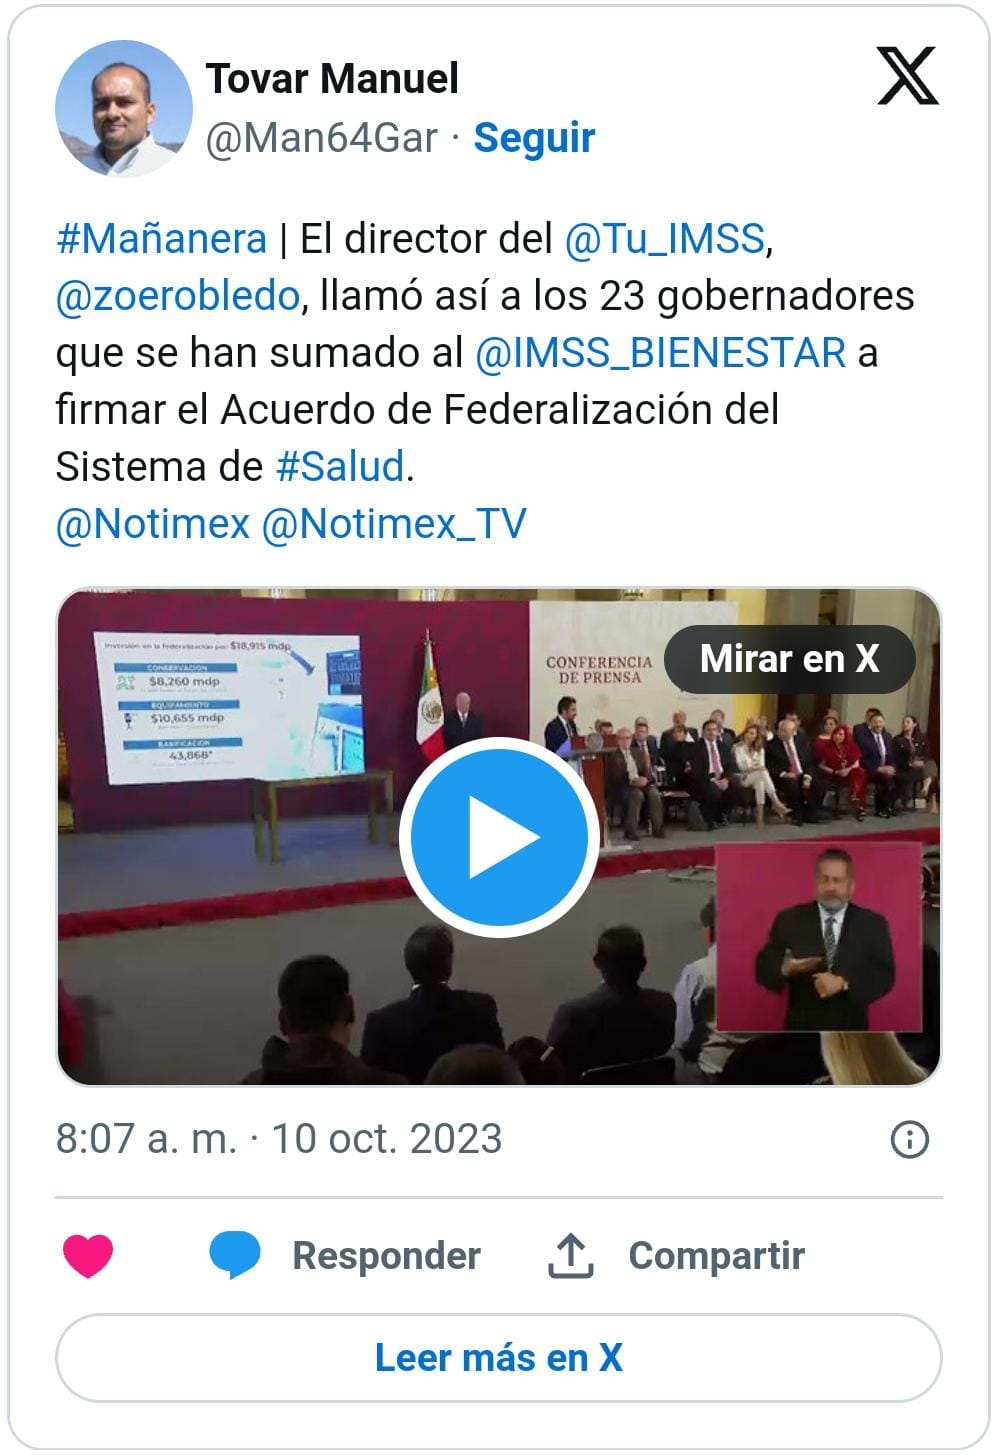Viewport: 996px width, 1455px height.
Task: Open the @IMSS_BIENESTAR mention
Action: [x=660, y=353]
